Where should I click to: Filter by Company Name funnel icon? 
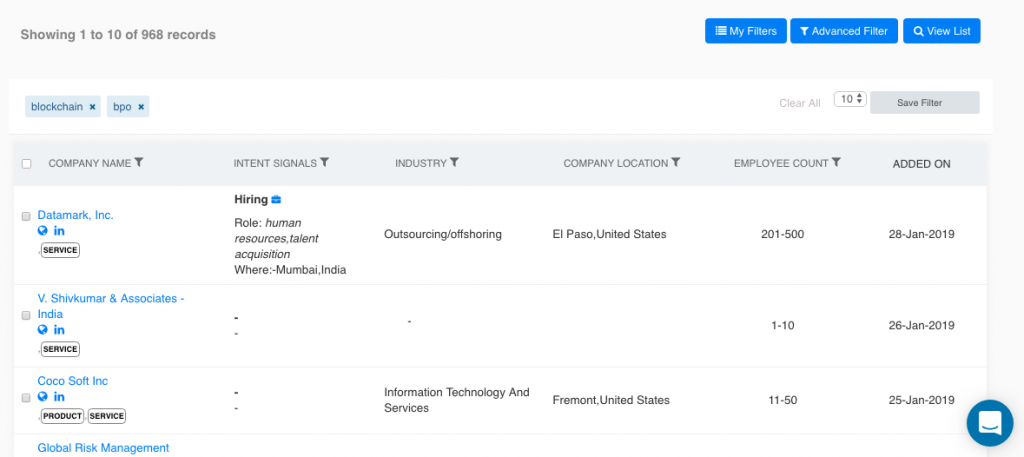pyautogui.click(x=139, y=163)
